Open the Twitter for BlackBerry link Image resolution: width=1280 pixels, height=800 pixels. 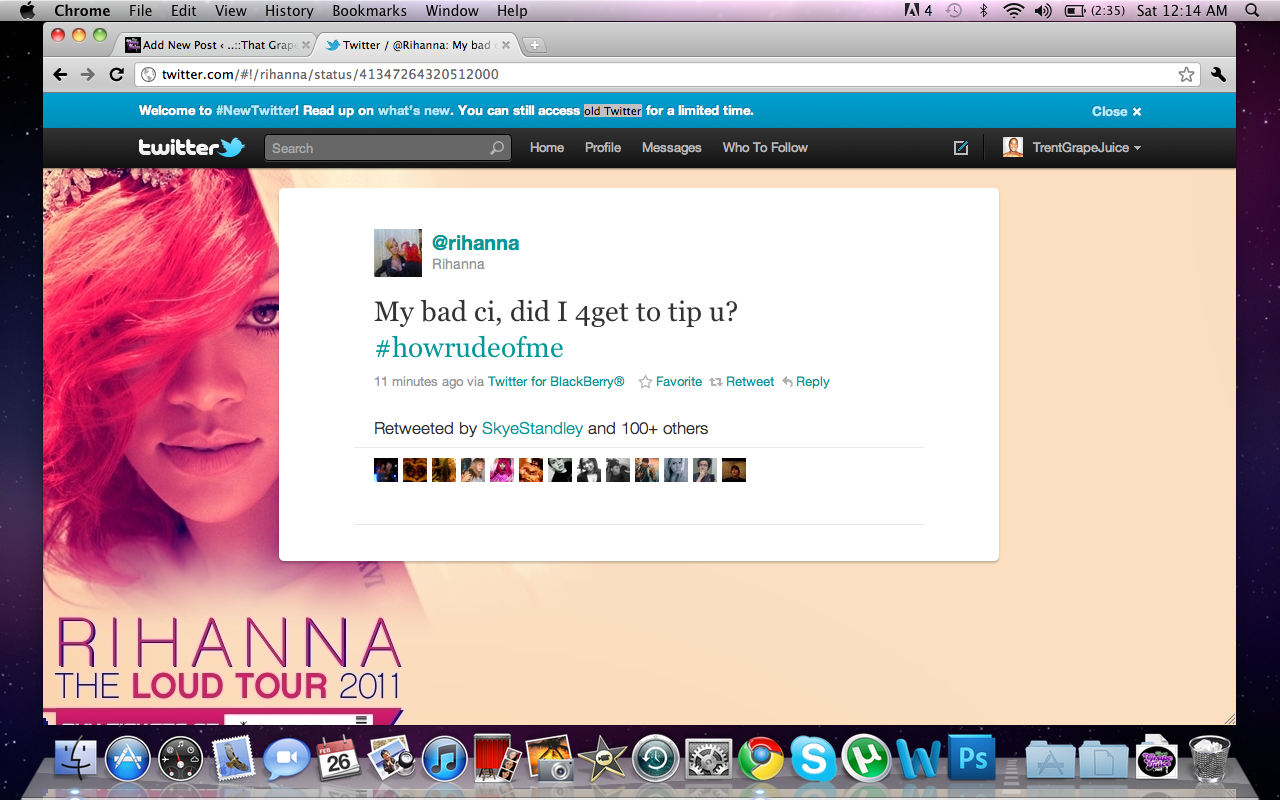pyautogui.click(x=556, y=382)
